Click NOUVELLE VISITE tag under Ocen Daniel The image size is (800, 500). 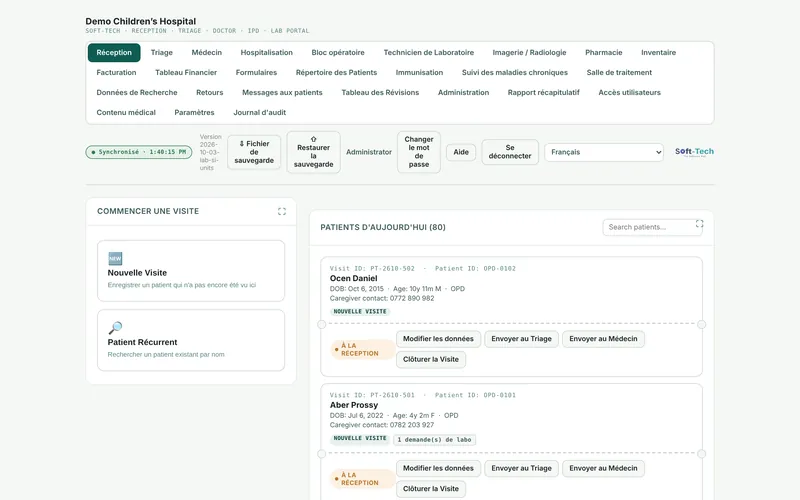click(360, 311)
